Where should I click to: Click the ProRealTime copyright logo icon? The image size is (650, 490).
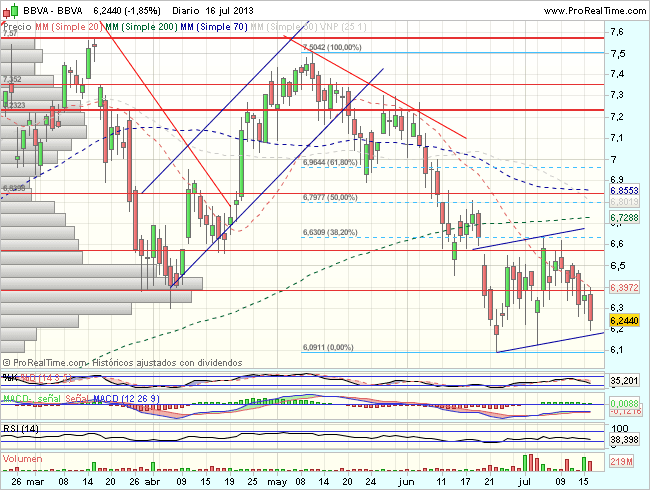click(x=7, y=362)
